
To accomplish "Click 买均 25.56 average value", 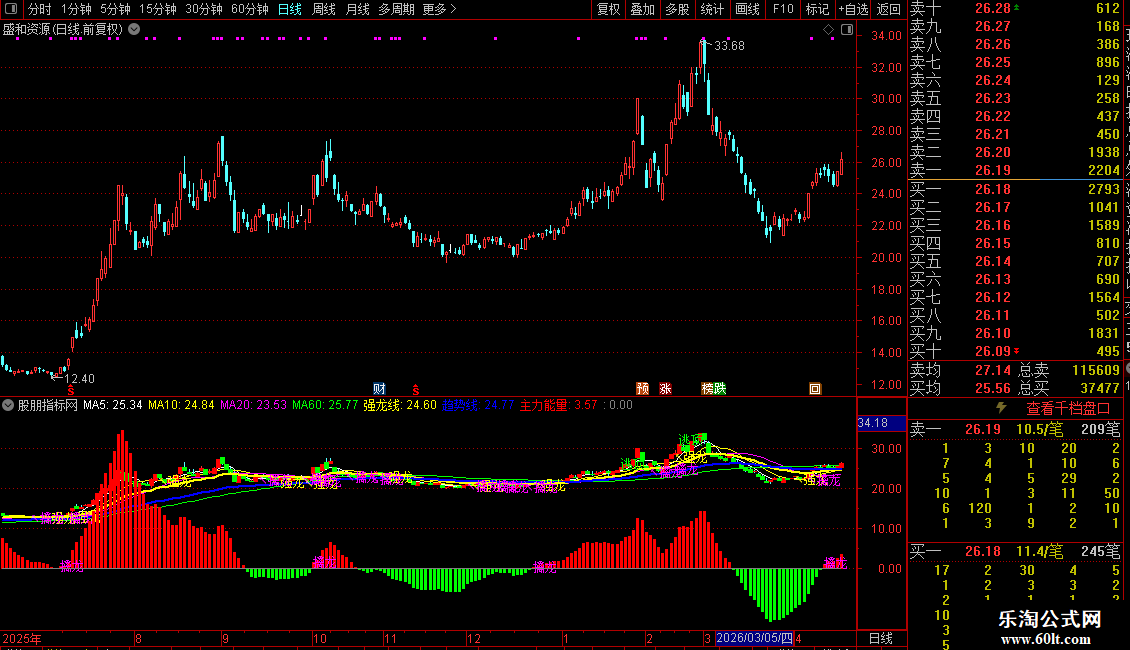I will 993,388.
